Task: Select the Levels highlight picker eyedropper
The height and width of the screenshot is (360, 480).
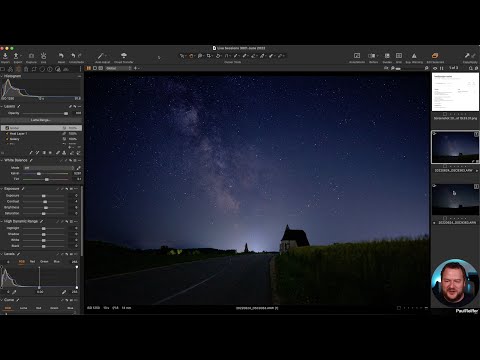Action: [x=64, y=292]
